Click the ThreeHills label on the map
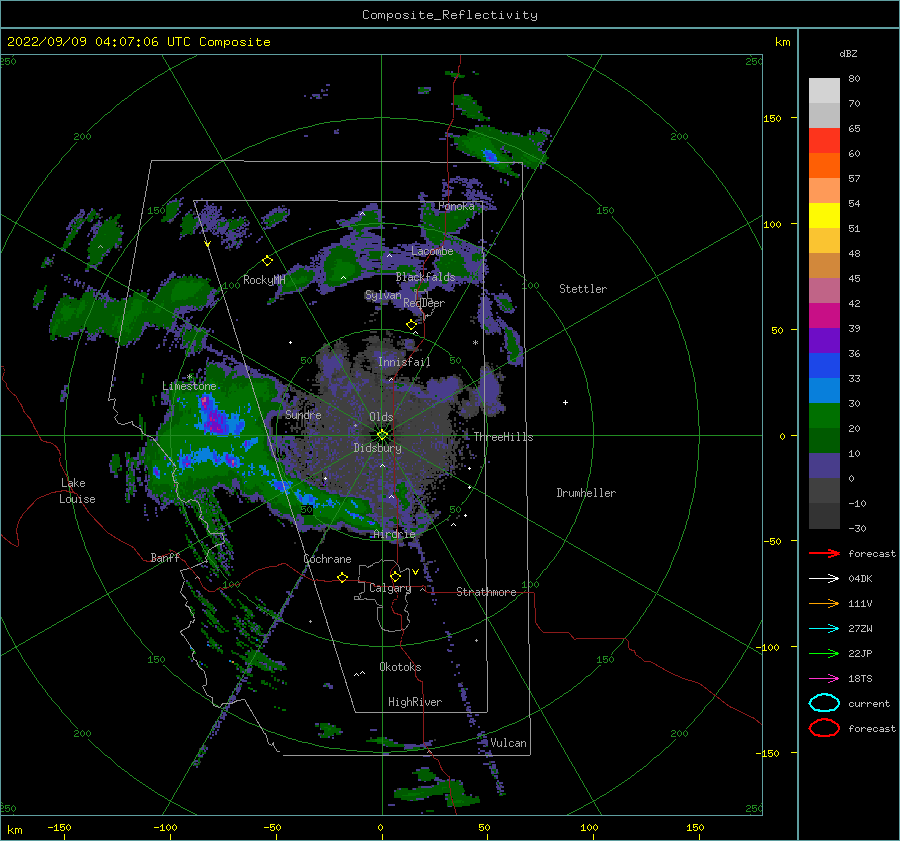The height and width of the screenshot is (841, 900). click(x=503, y=437)
